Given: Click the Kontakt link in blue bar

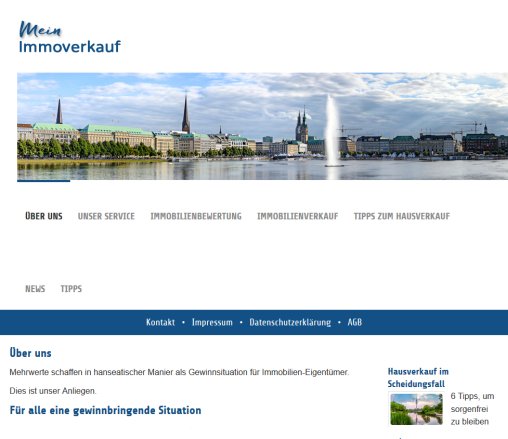Looking at the screenshot, I should tap(160, 322).
